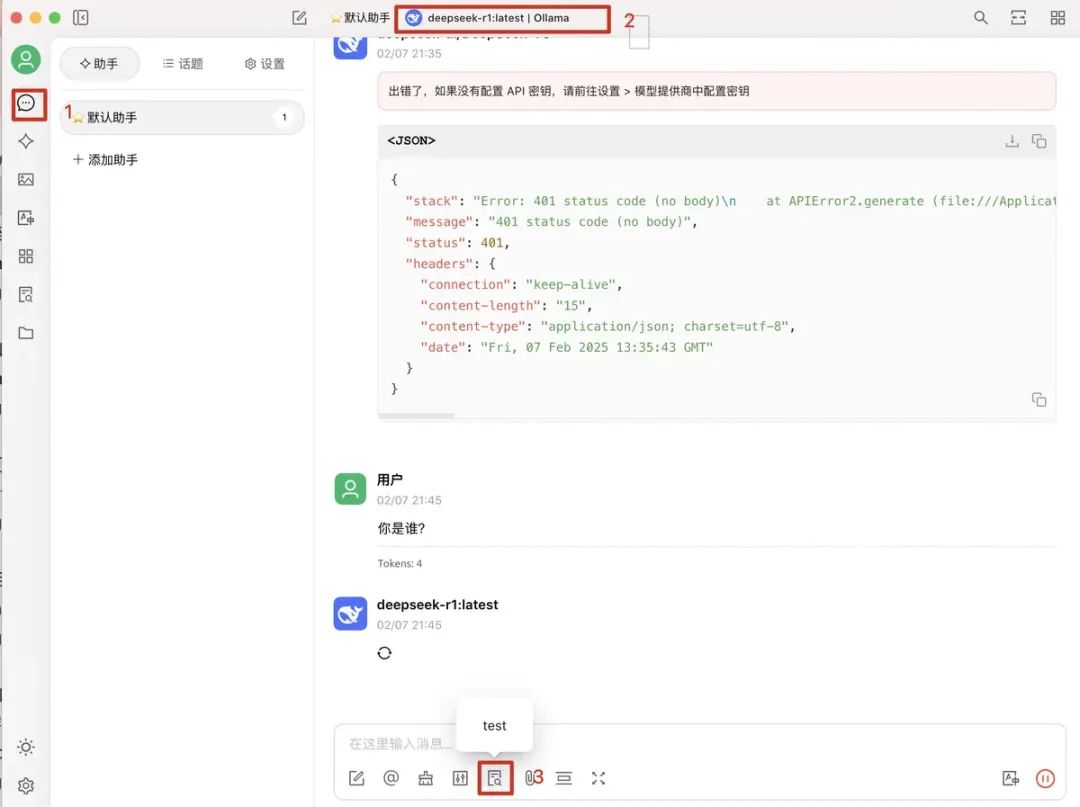Click the new topic icon in input toolbar
The image size is (1080, 807).
point(356,778)
